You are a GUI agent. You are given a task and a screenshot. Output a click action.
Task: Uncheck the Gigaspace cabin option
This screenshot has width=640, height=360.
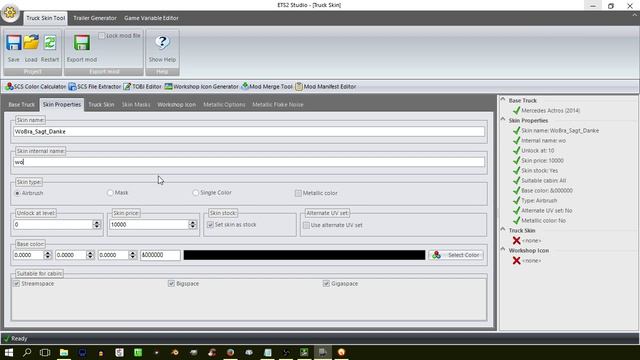coord(326,284)
